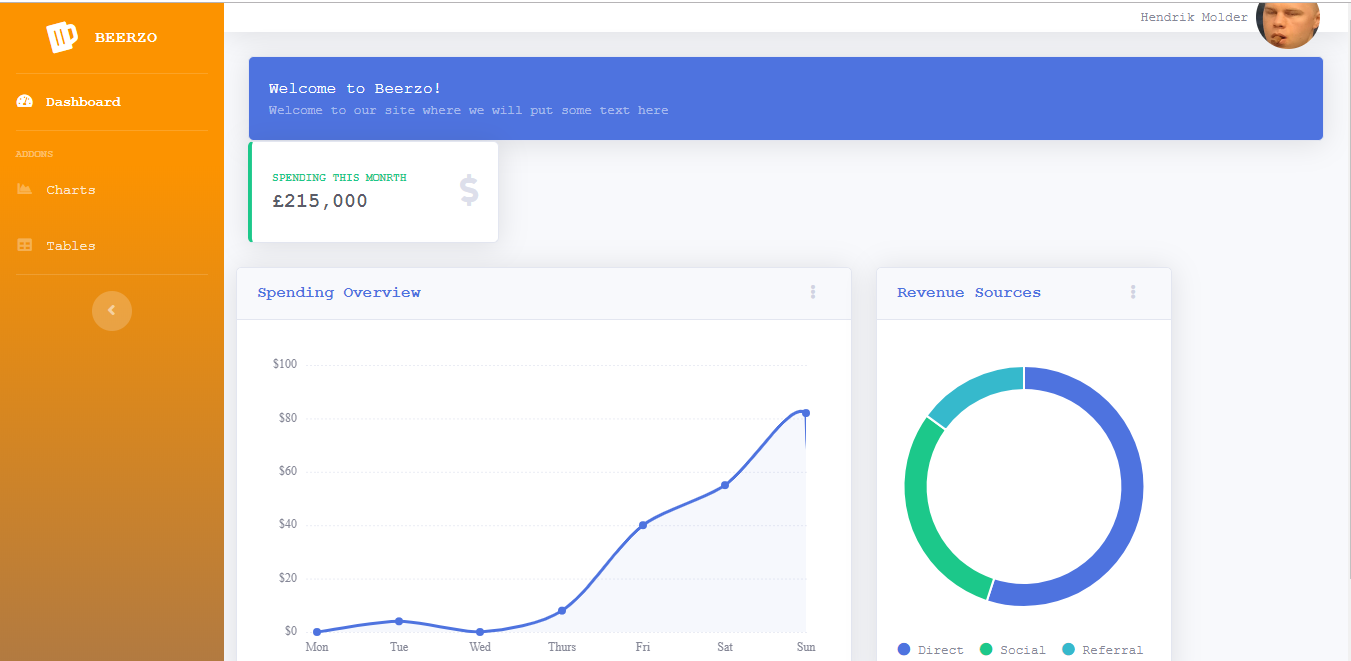The width and height of the screenshot is (1351, 661).
Task: Click the welcome banner subtitle text
Action: coord(469,110)
